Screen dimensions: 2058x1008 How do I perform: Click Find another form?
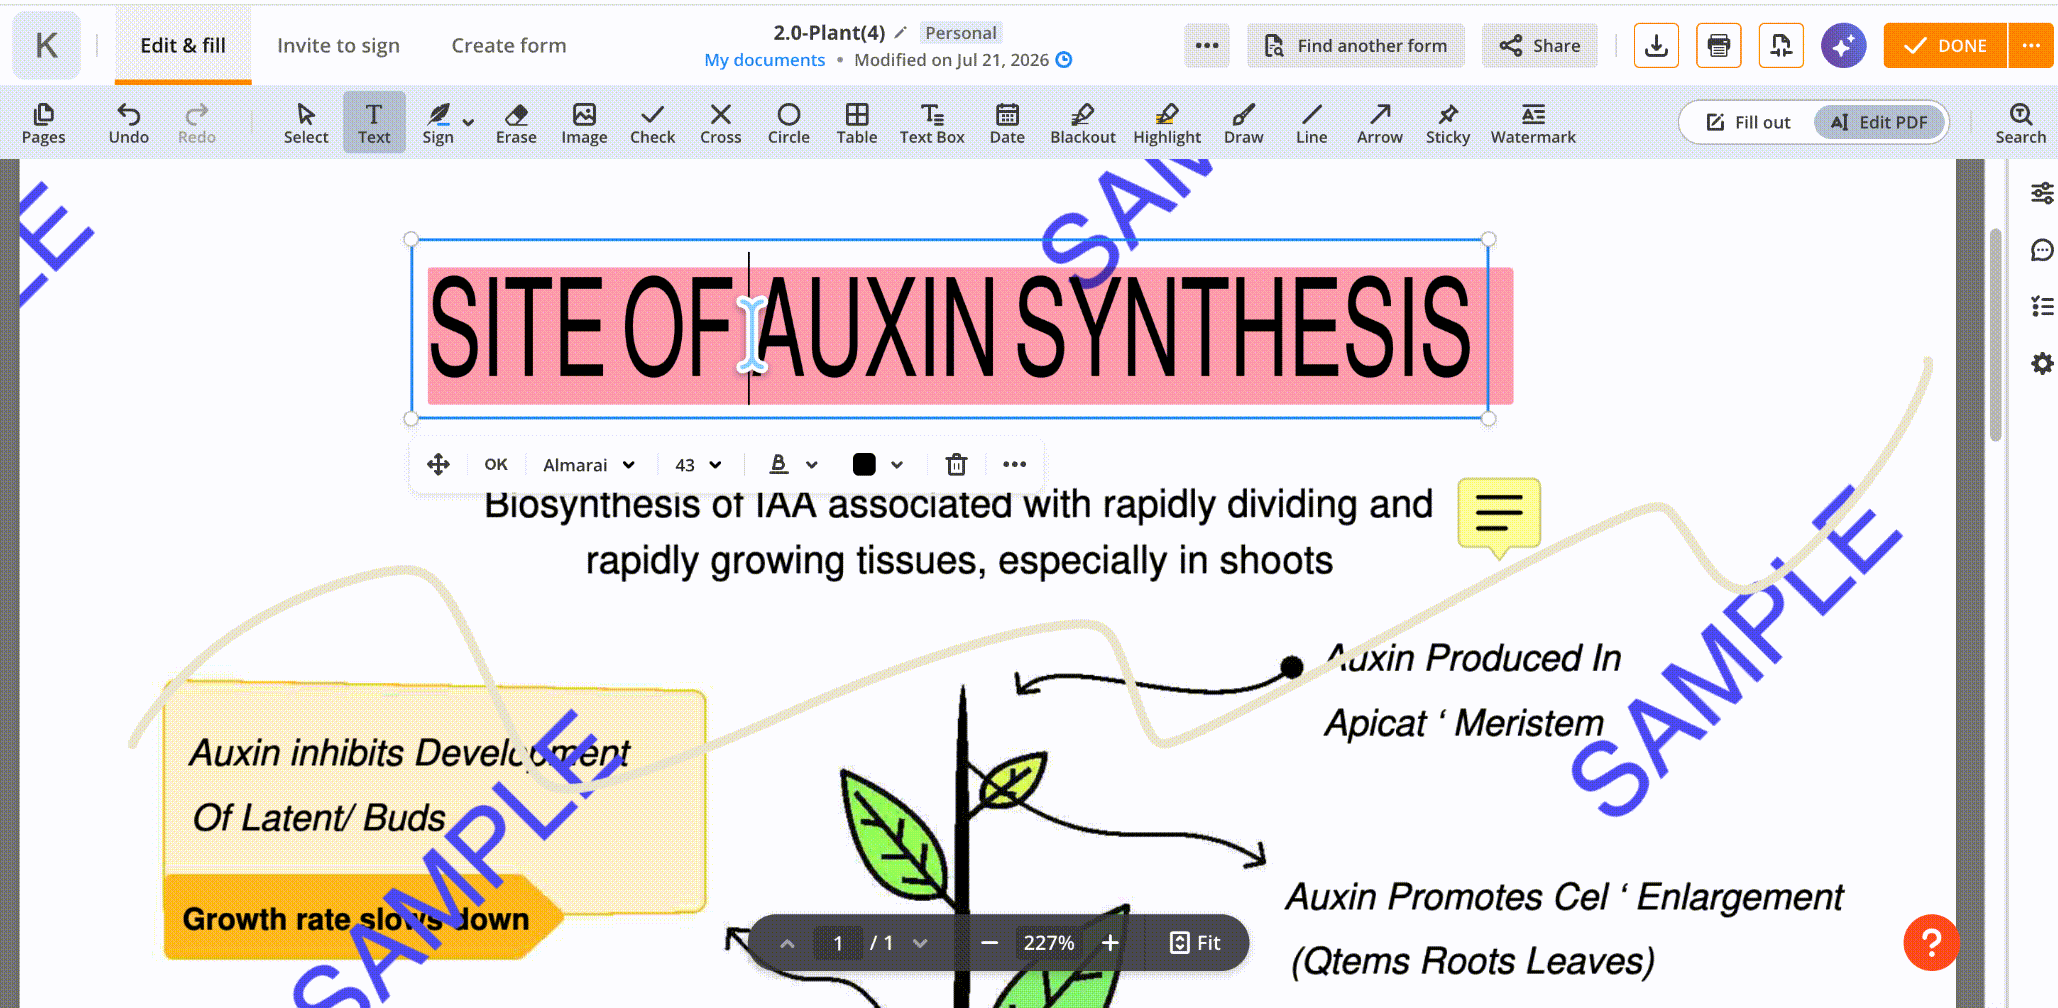(x=1356, y=46)
